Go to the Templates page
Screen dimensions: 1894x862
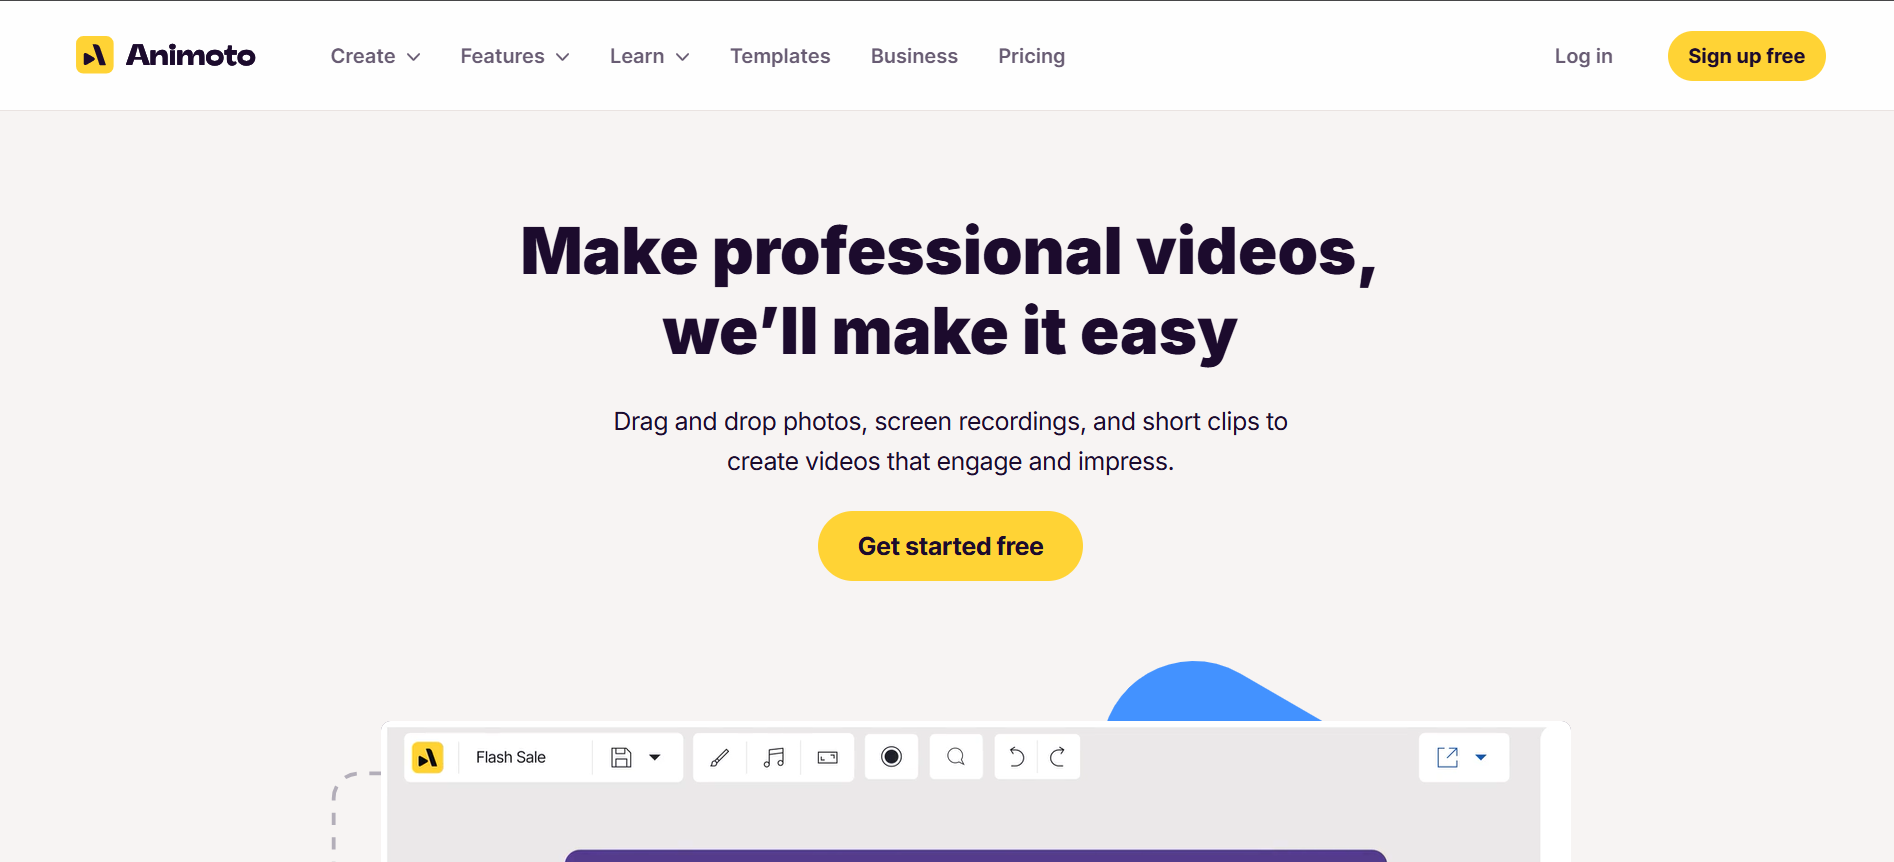pos(780,56)
